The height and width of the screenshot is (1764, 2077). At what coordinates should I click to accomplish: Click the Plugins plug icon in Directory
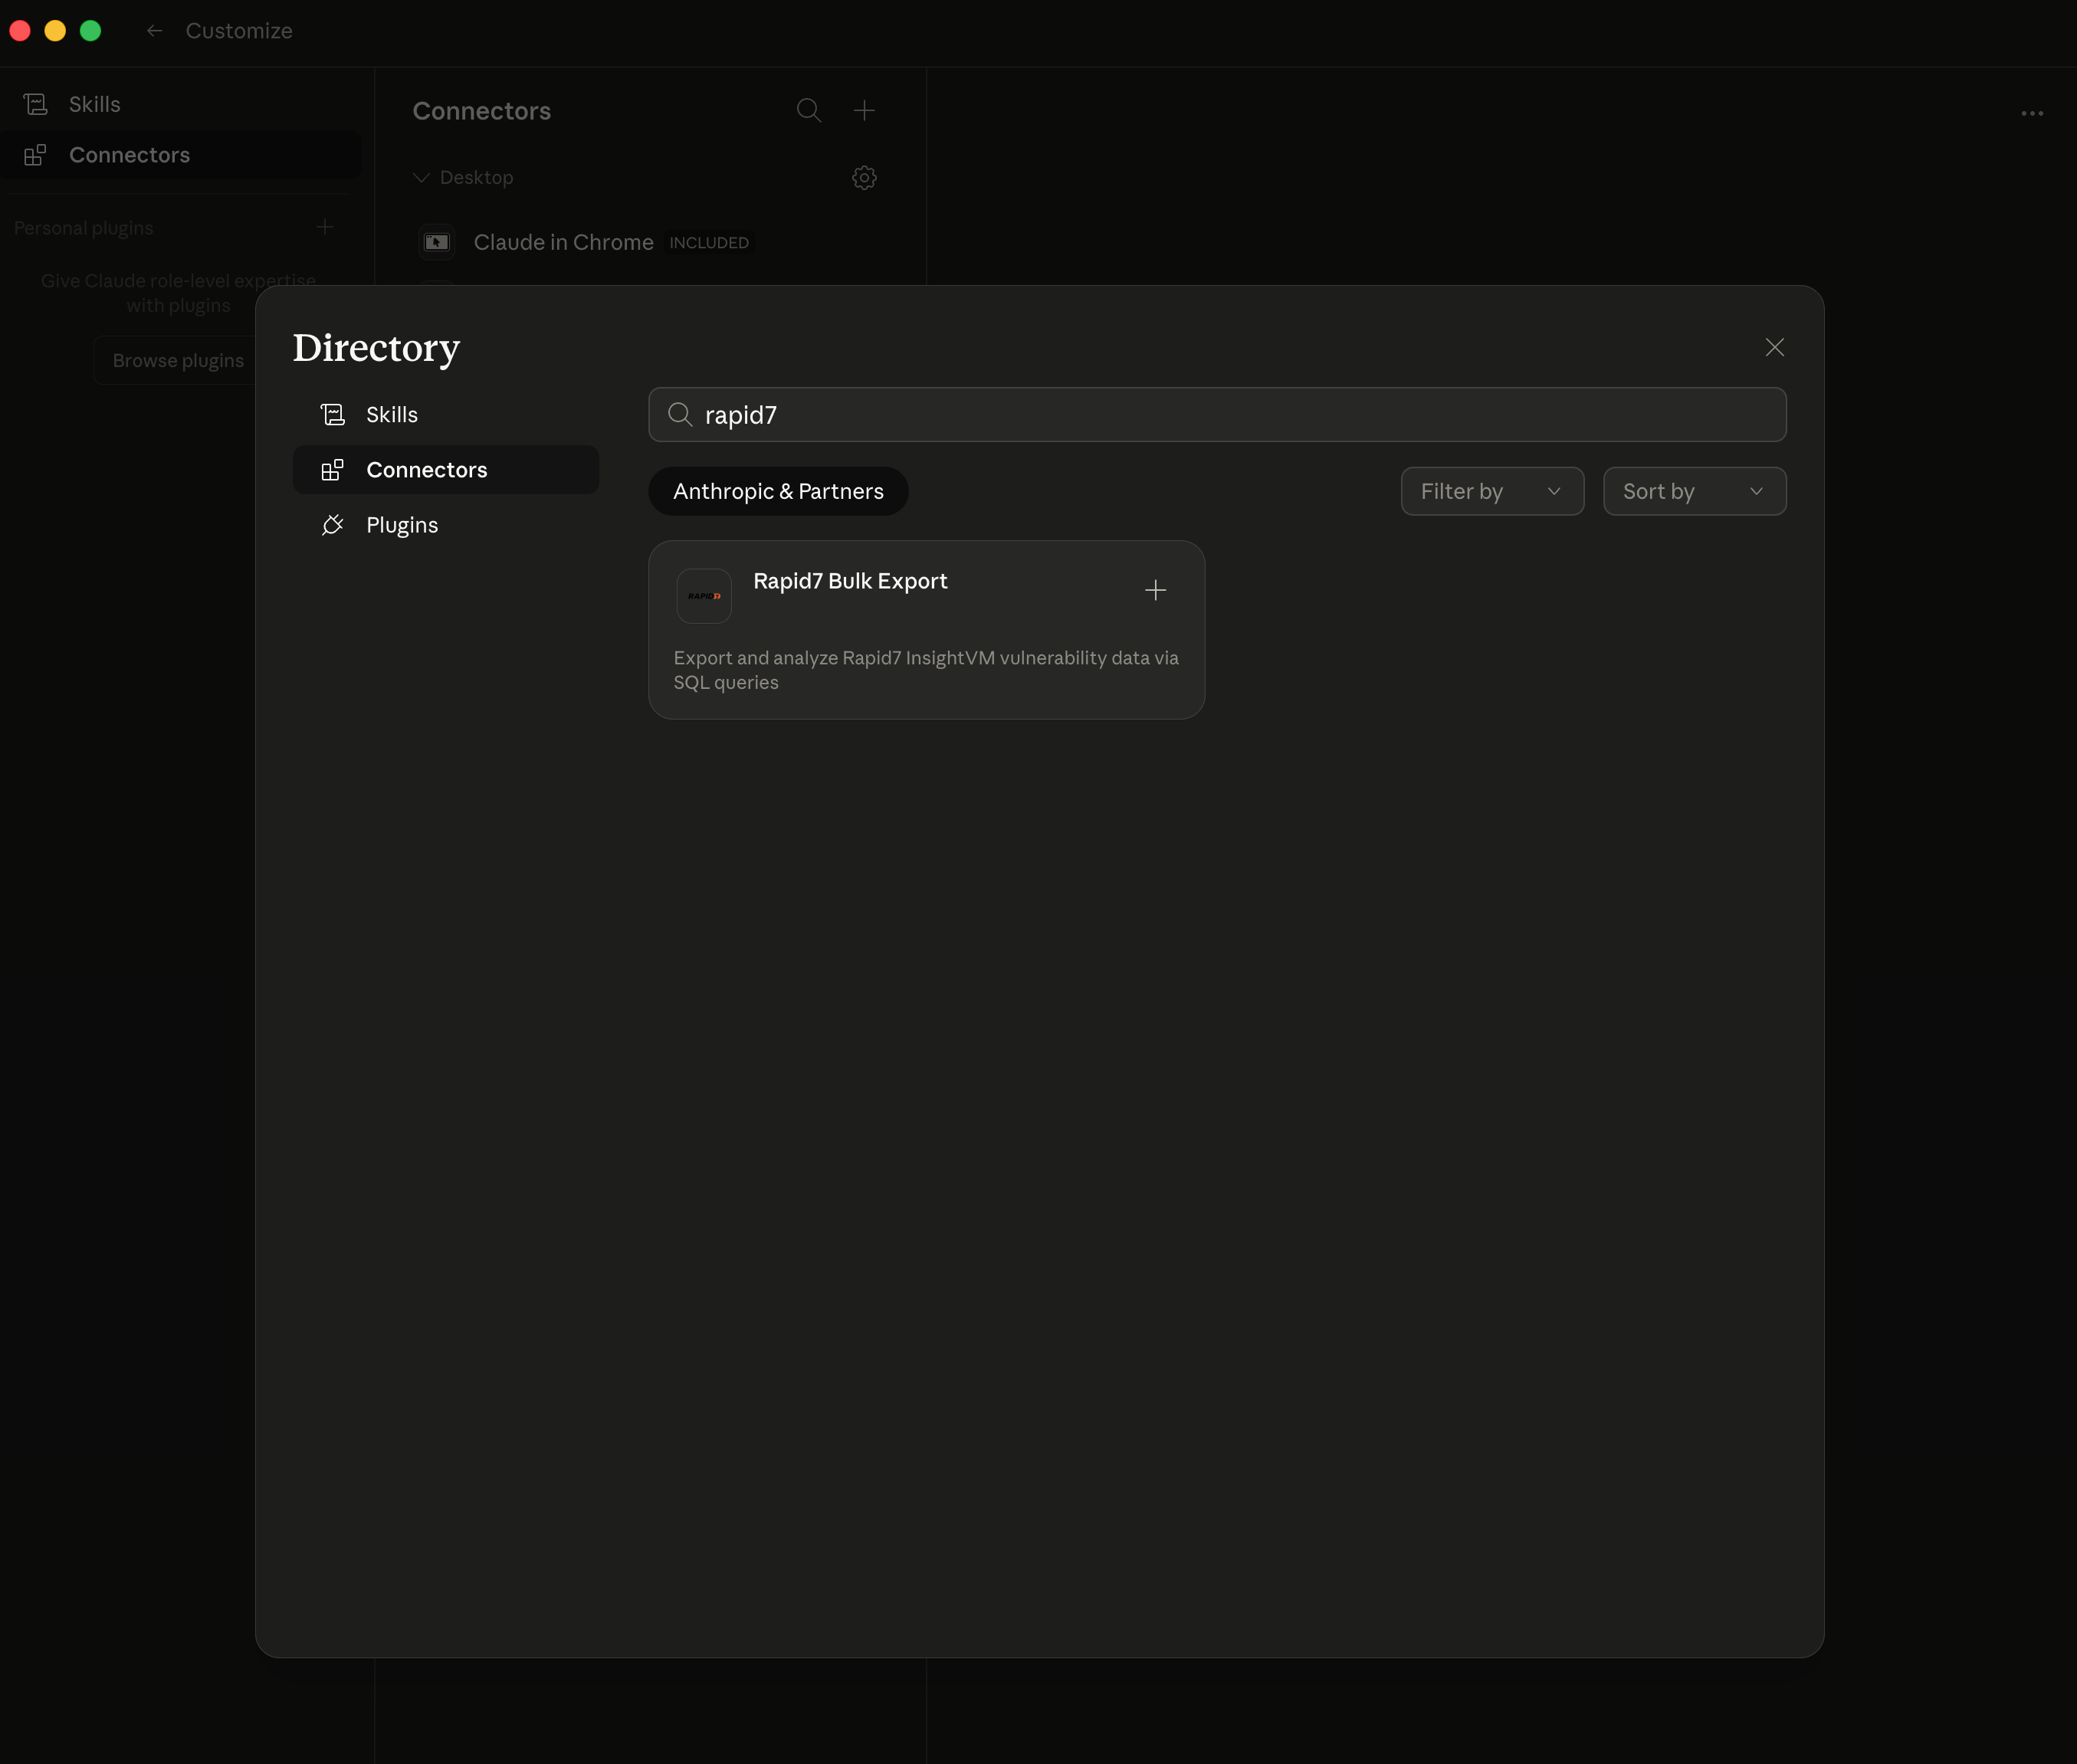[x=332, y=525]
